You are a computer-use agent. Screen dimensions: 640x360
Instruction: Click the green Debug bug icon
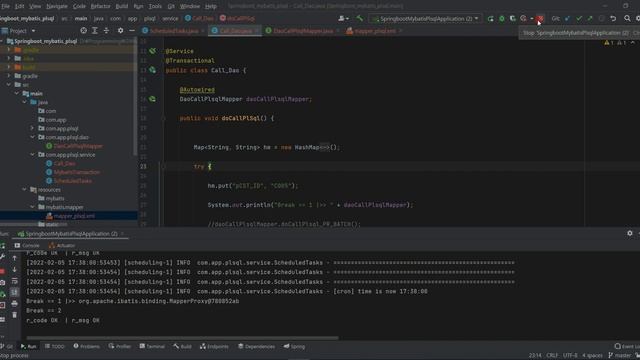tap(502, 19)
